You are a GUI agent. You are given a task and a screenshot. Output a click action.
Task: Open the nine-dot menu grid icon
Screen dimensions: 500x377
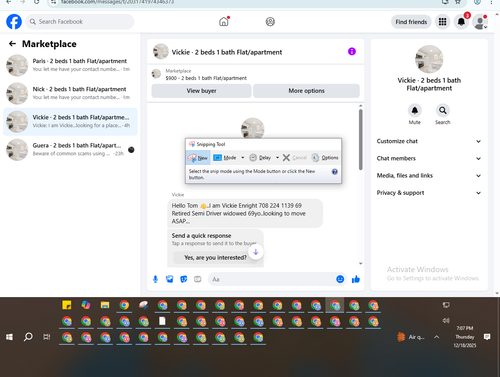(442, 22)
